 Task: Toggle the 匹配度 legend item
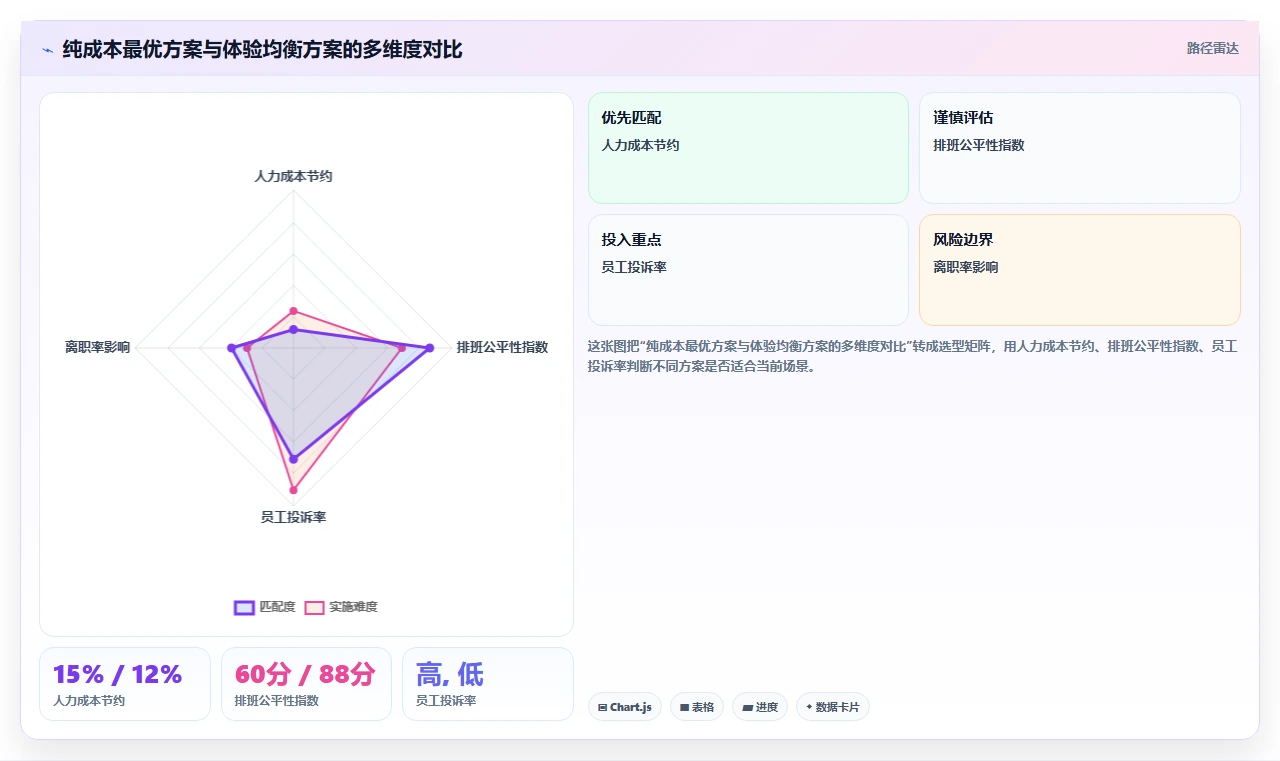coord(265,607)
